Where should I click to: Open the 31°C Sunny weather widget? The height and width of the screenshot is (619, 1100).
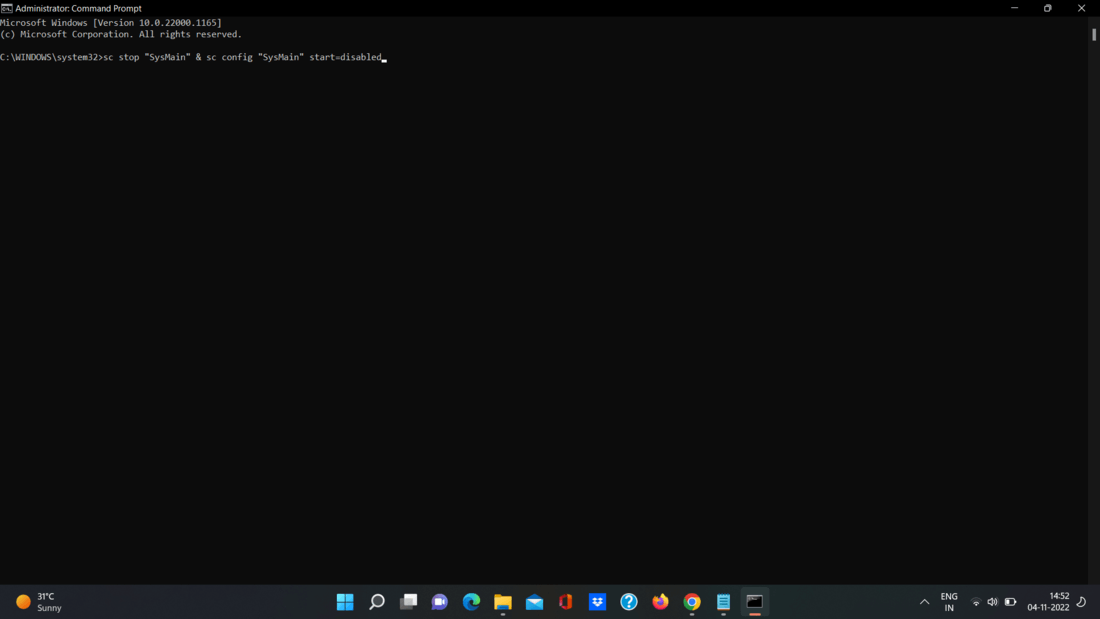coord(39,601)
